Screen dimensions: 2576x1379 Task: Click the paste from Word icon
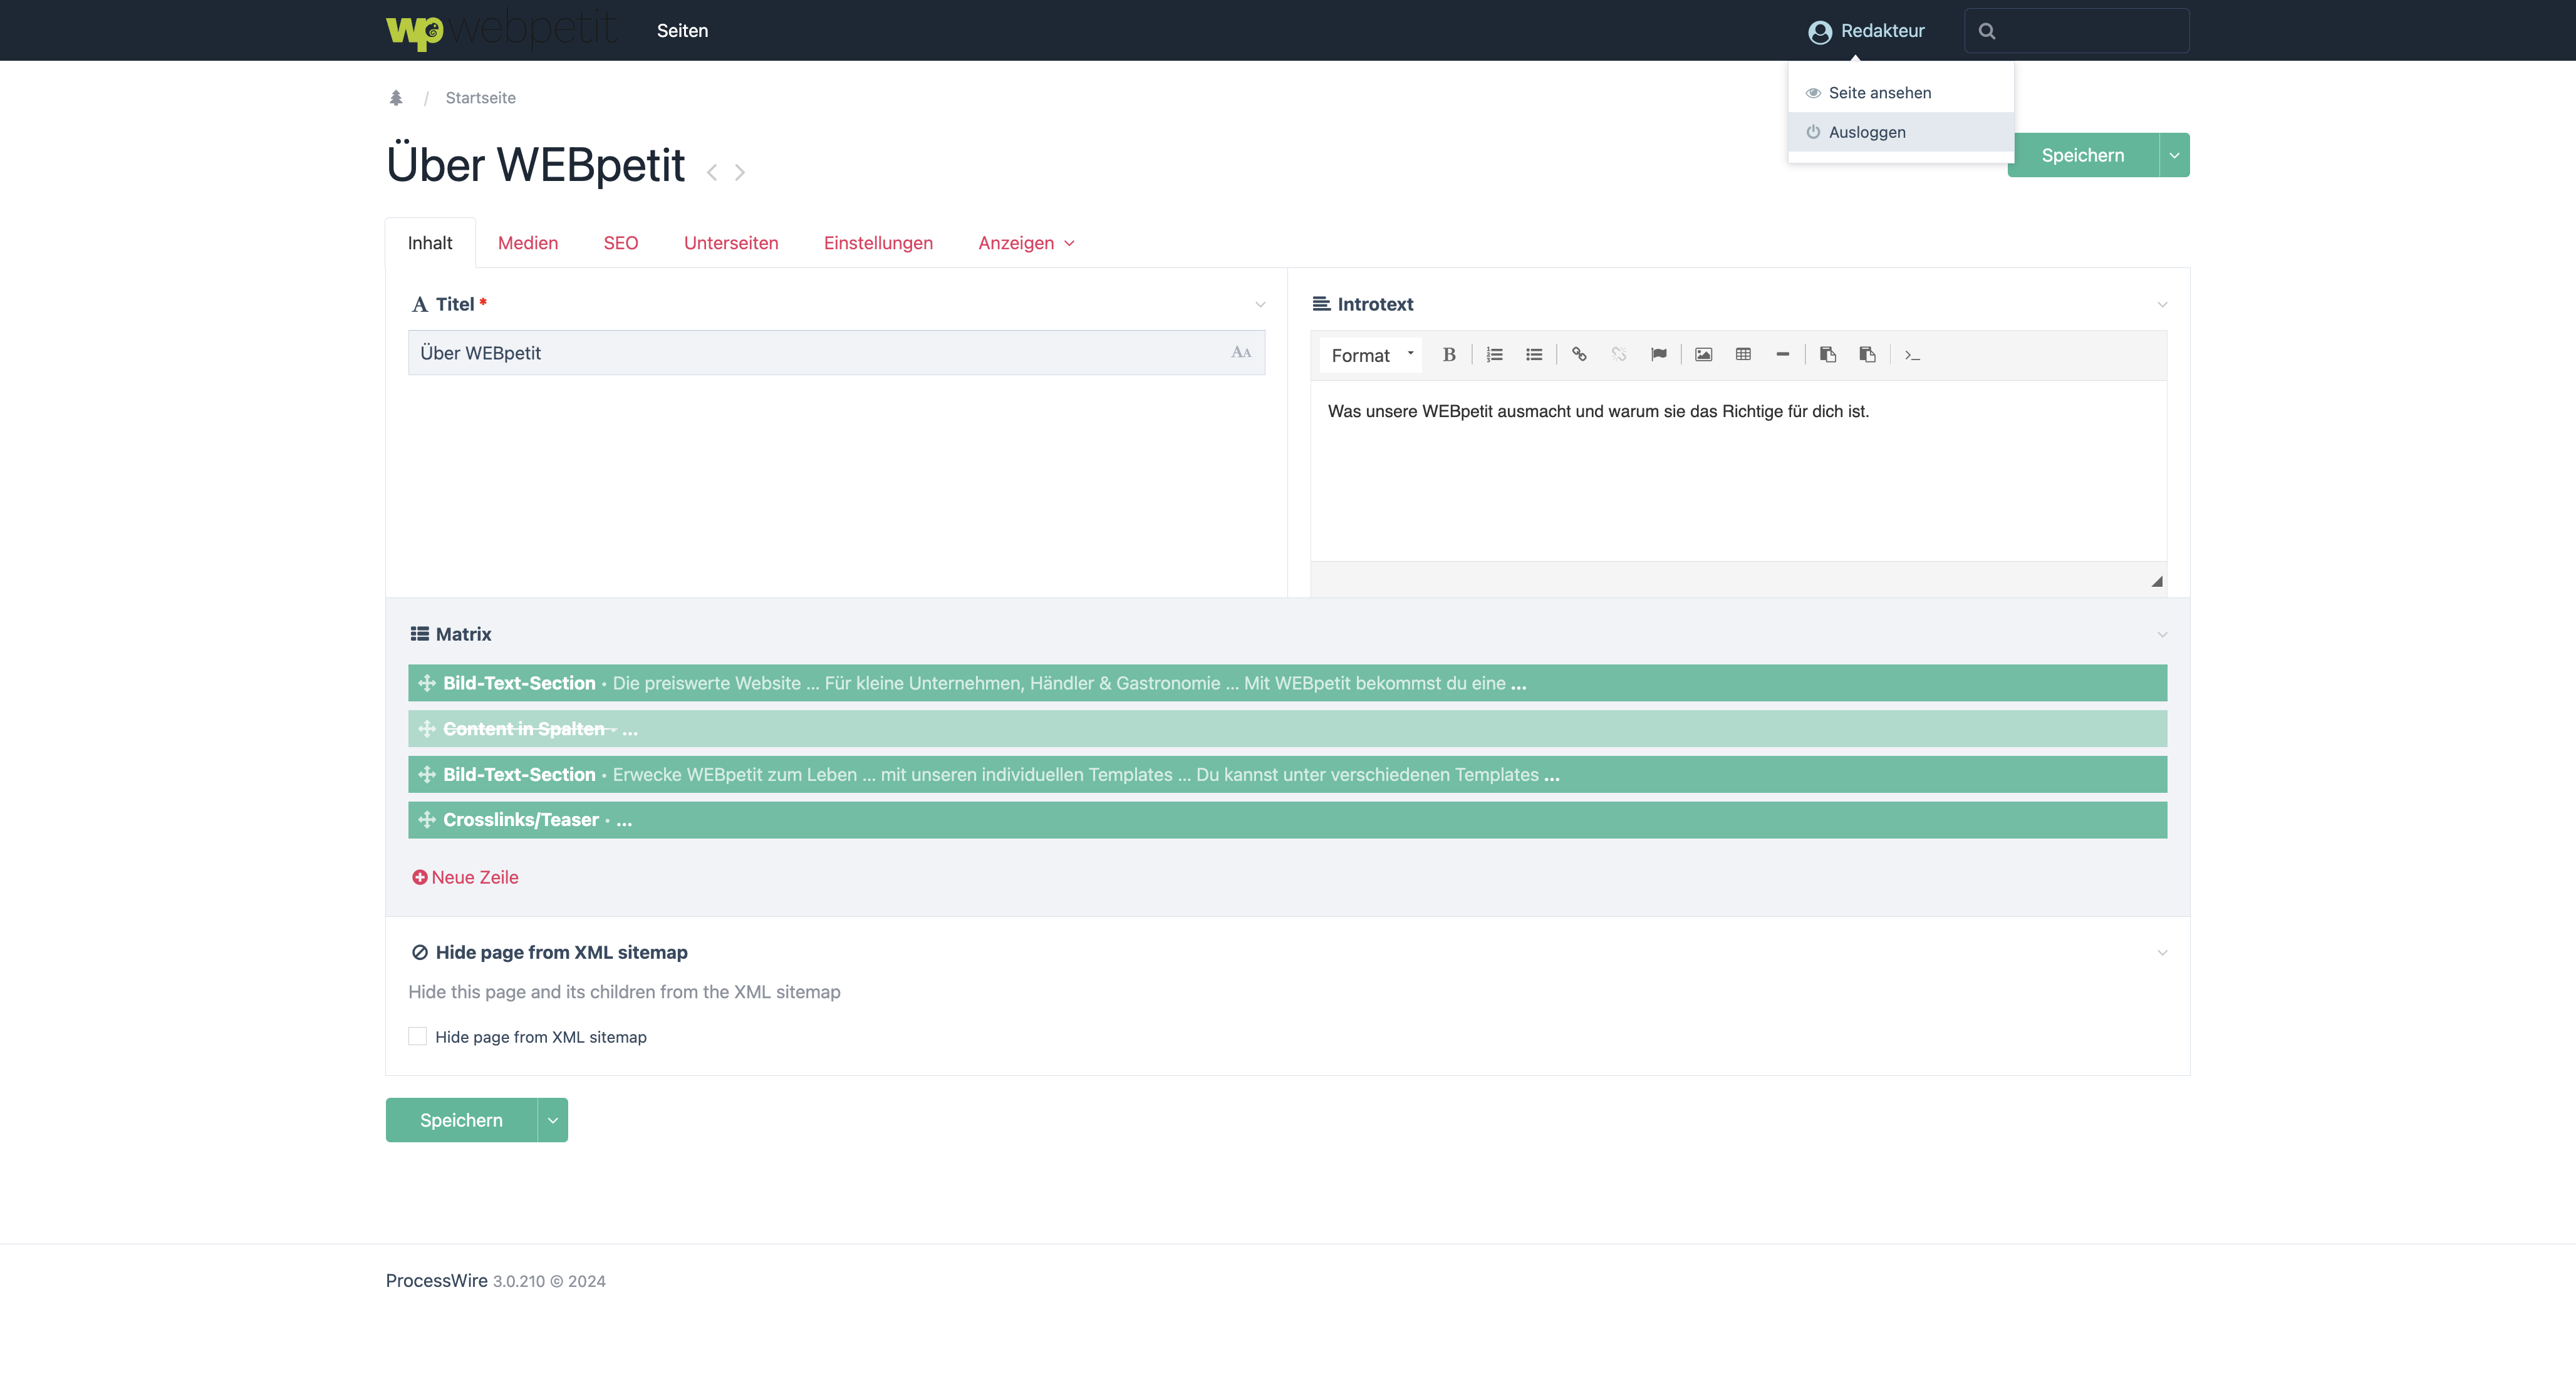pos(1867,355)
